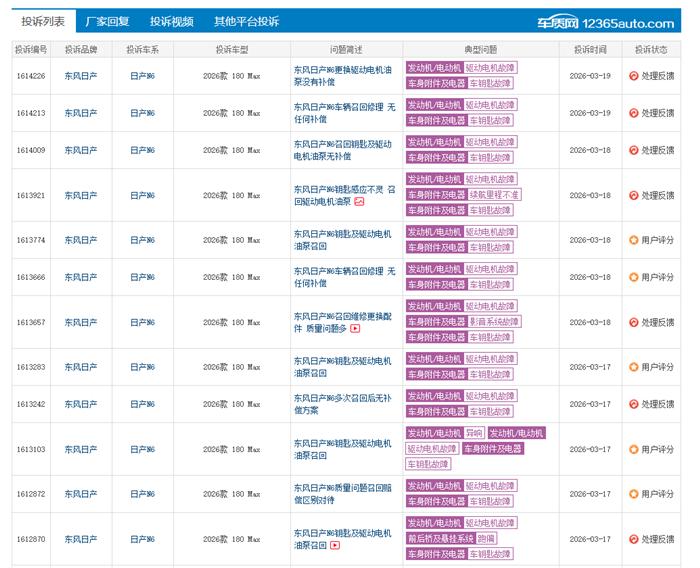Viewport: 700px width, 568px height.
Task: Open the 投诉视频 tab
Action: tap(171, 21)
